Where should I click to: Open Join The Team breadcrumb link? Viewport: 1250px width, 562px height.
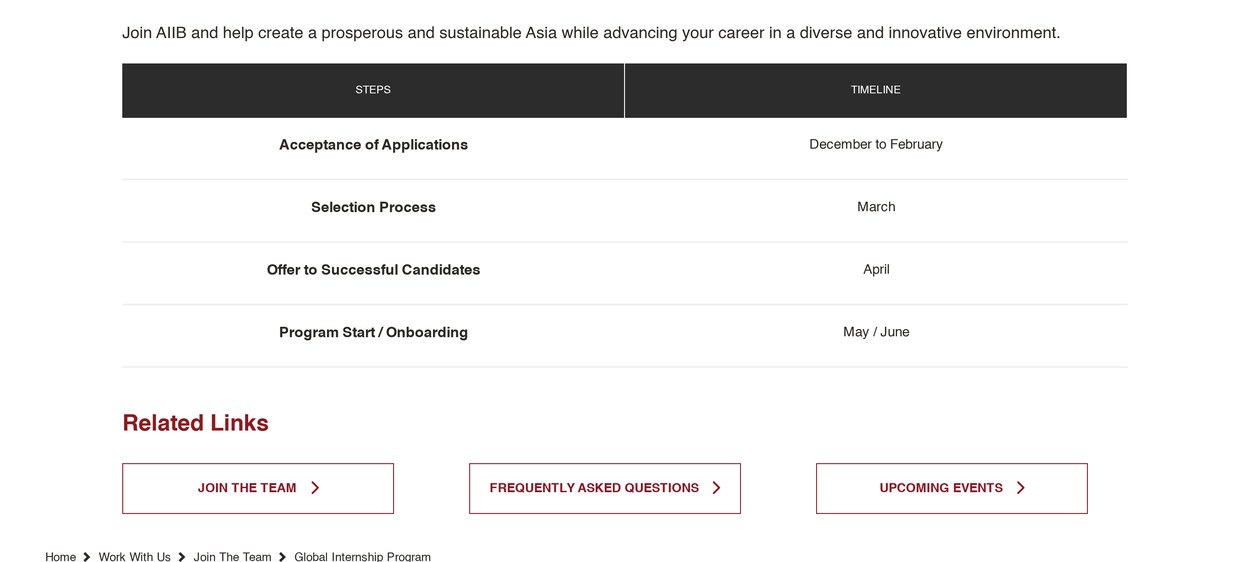[x=232, y=557]
